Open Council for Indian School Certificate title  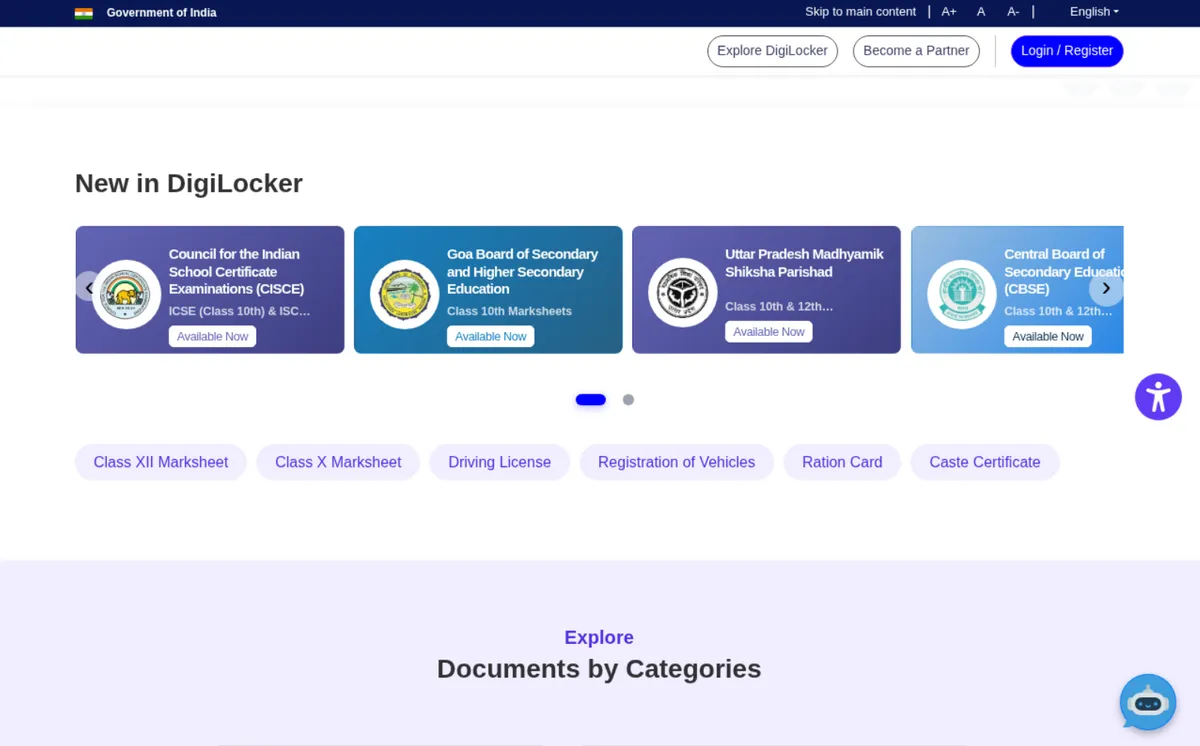pyautogui.click(x=236, y=272)
